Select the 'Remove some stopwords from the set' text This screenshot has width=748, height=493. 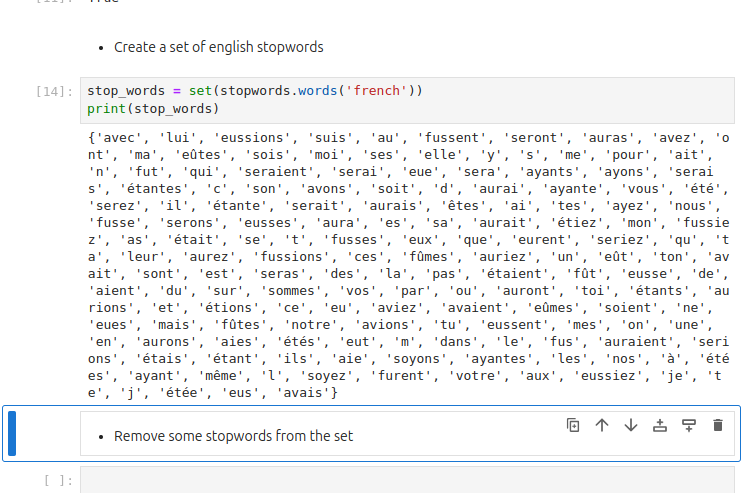pyautogui.click(x=233, y=436)
